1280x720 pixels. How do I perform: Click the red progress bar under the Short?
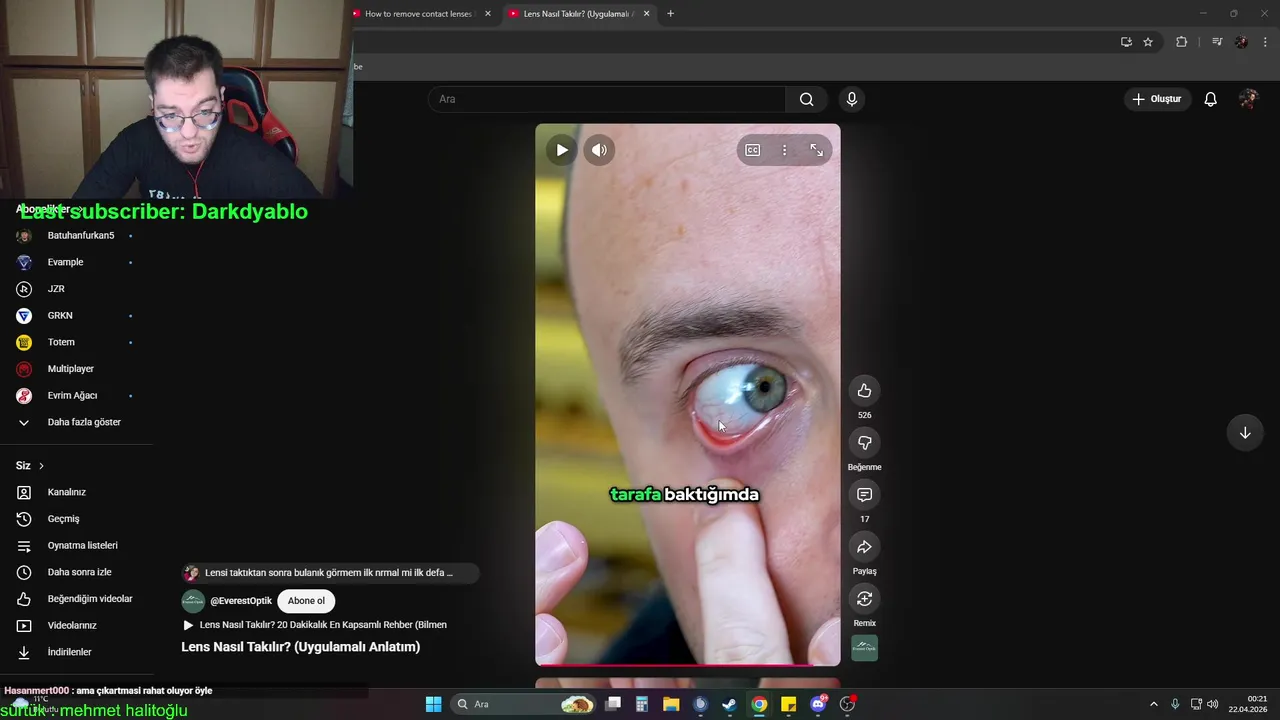687,664
